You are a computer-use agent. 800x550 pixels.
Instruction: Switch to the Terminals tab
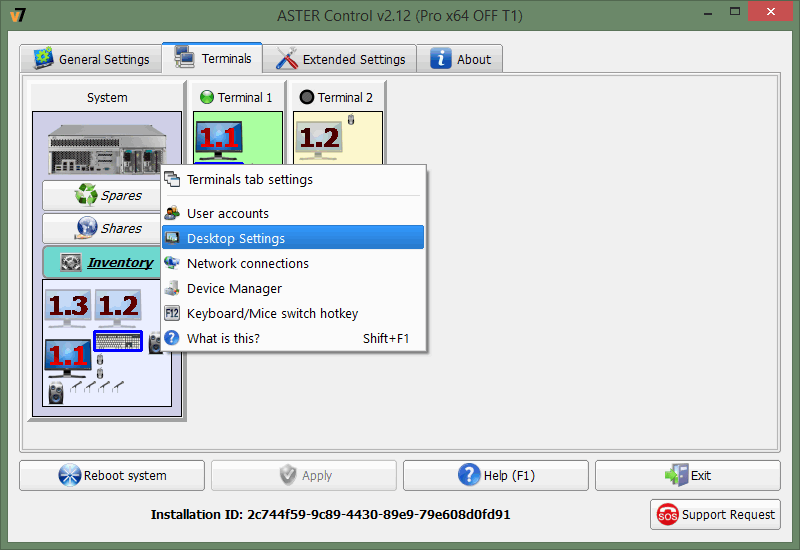(212, 58)
